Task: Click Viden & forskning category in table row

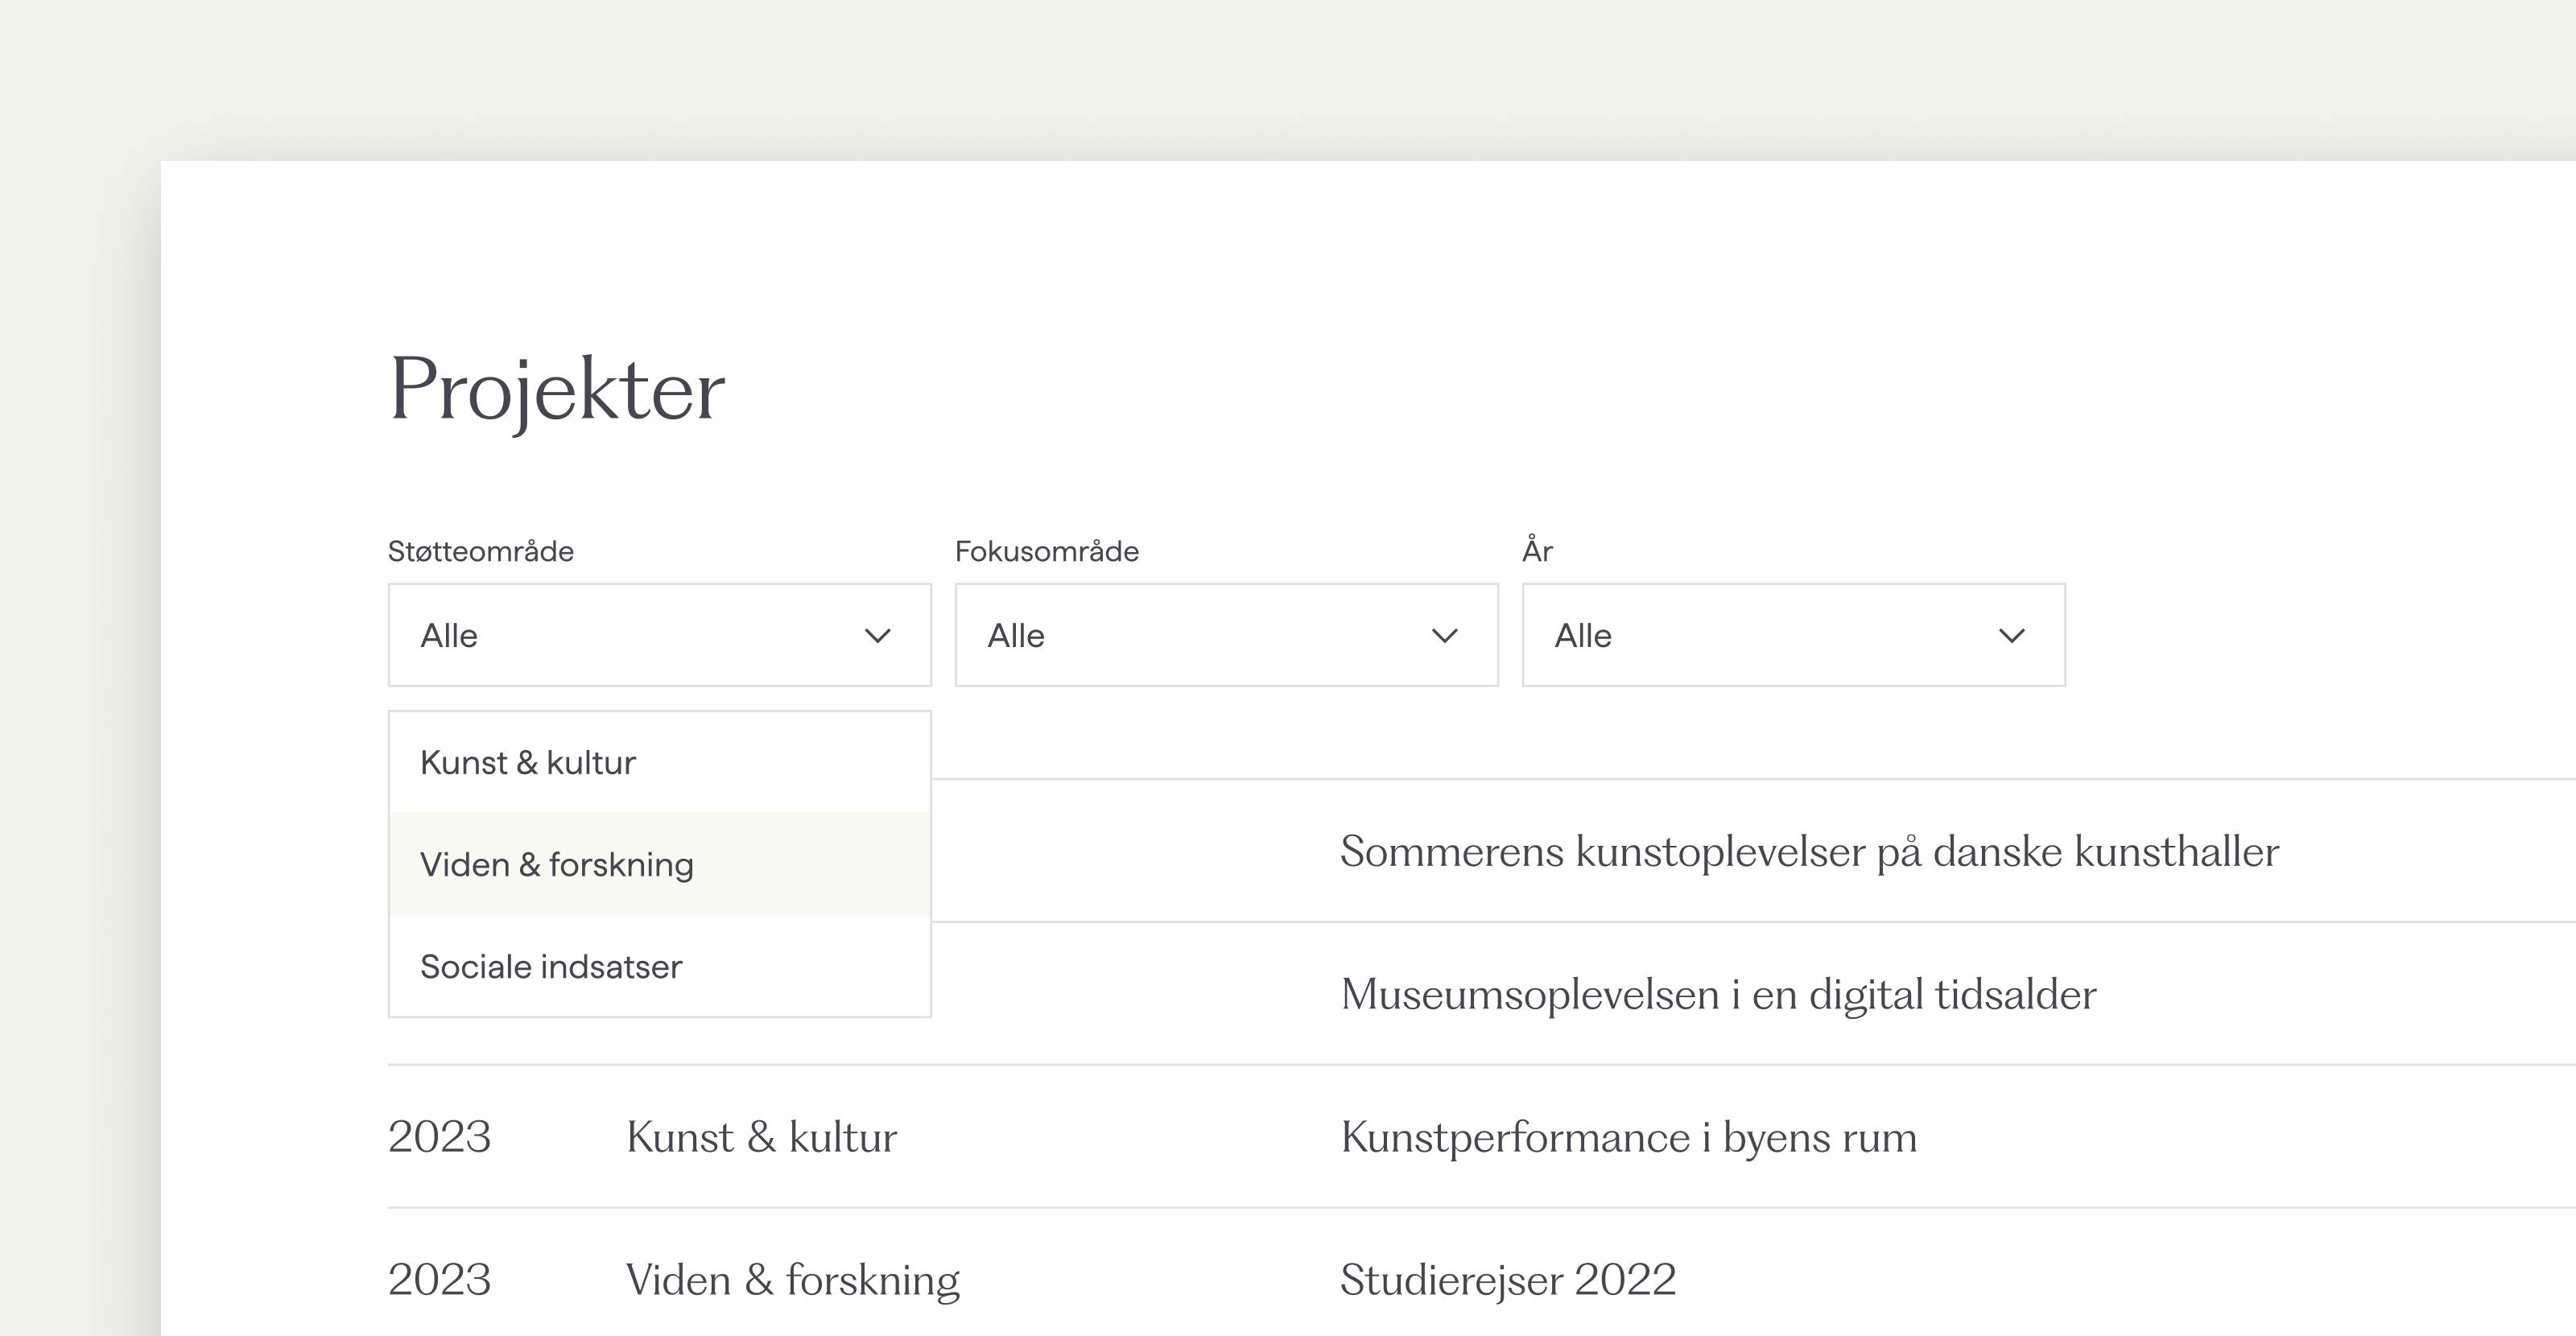Action: (792, 1280)
